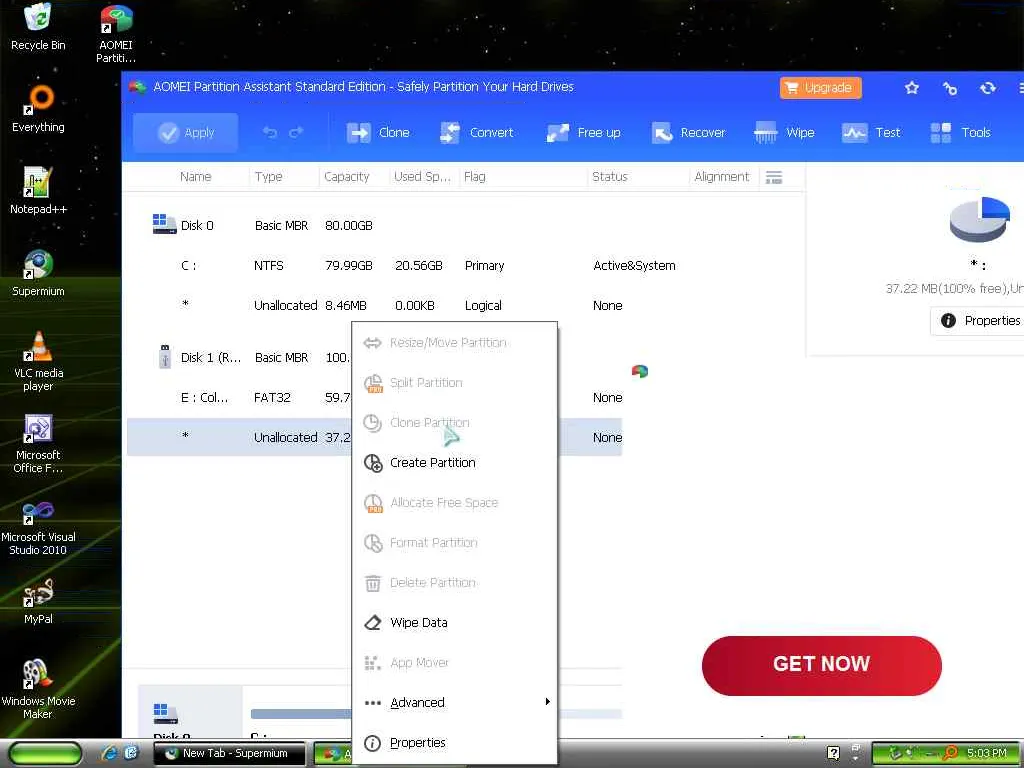Open AOMEI Partition Assistant desktop shortcut
The height and width of the screenshot is (768, 1024).
click(x=116, y=33)
